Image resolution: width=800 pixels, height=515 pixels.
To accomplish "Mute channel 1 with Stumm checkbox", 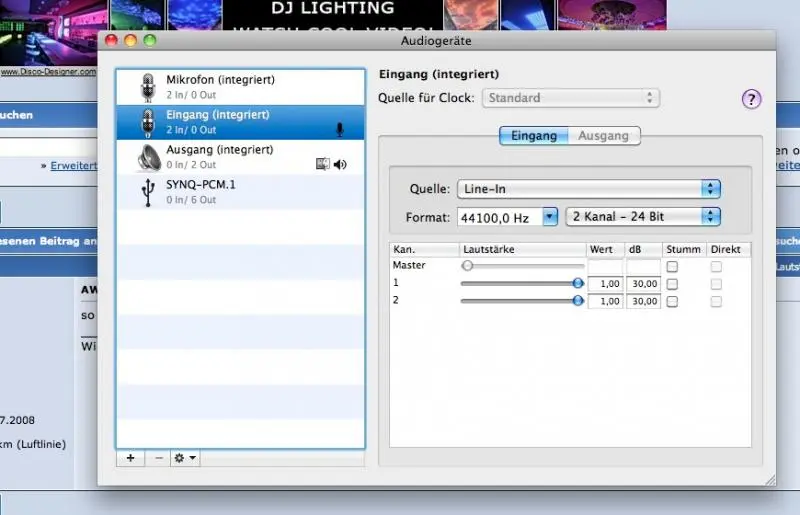I will [672, 284].
